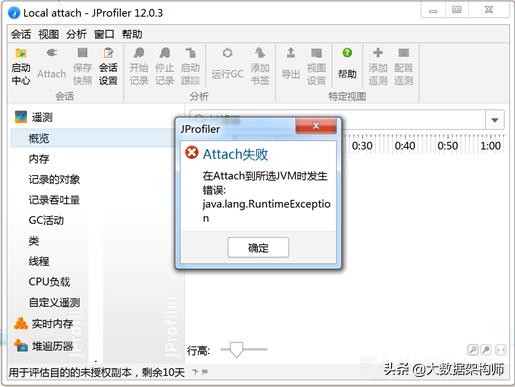Image resolution: width=515 pixels, height=387 pixels.
Task: Select GC活动 in sidebar
Action: pyautogui.click(x=46, y=220)
